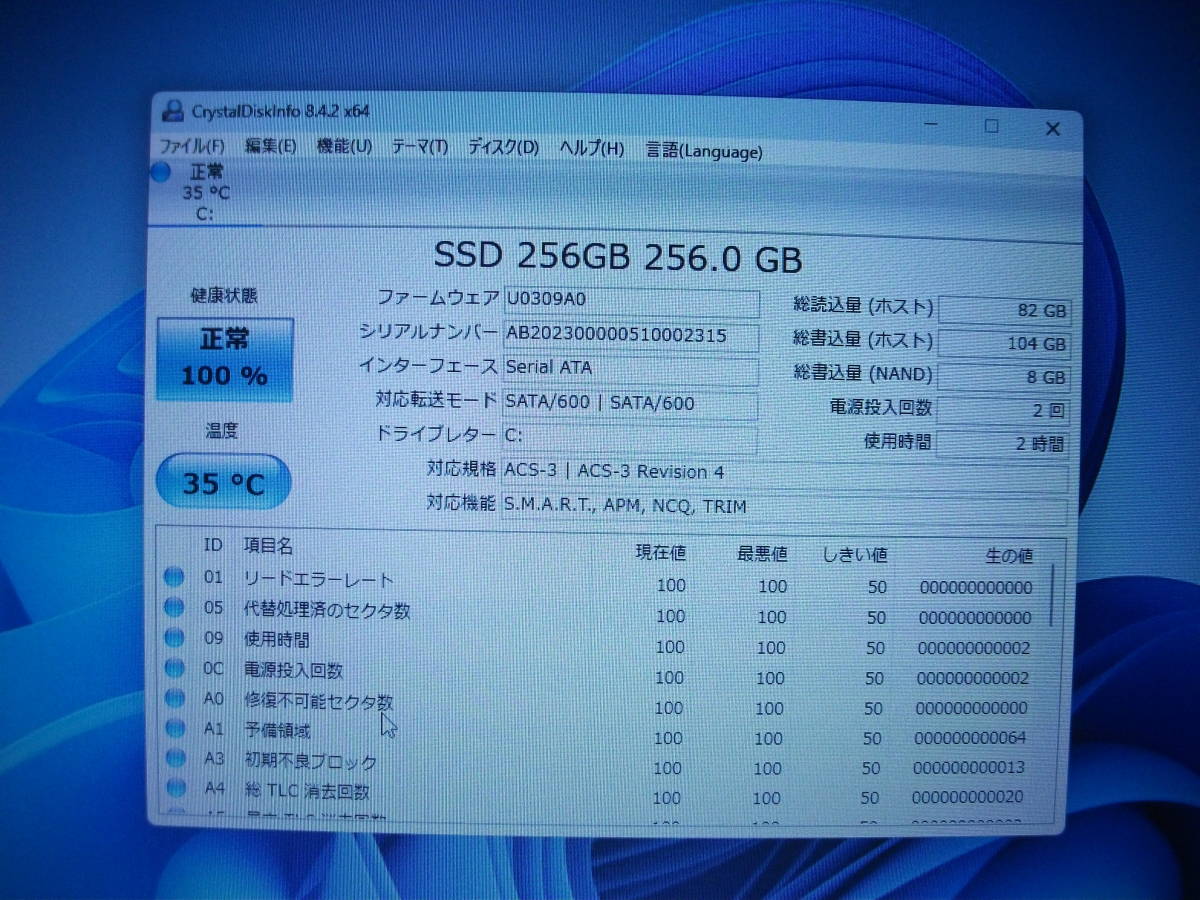Click the 最悪値 column header
This screenshot has height=900, width=1200.
pos(762,553)
